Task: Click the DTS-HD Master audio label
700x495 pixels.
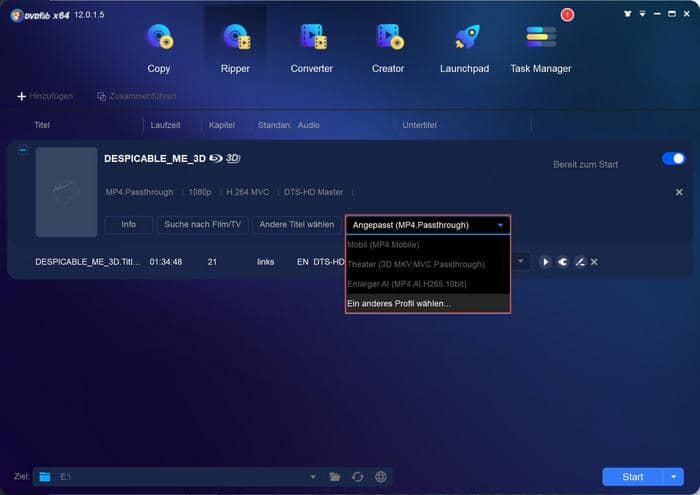Action: click(313, 192)
